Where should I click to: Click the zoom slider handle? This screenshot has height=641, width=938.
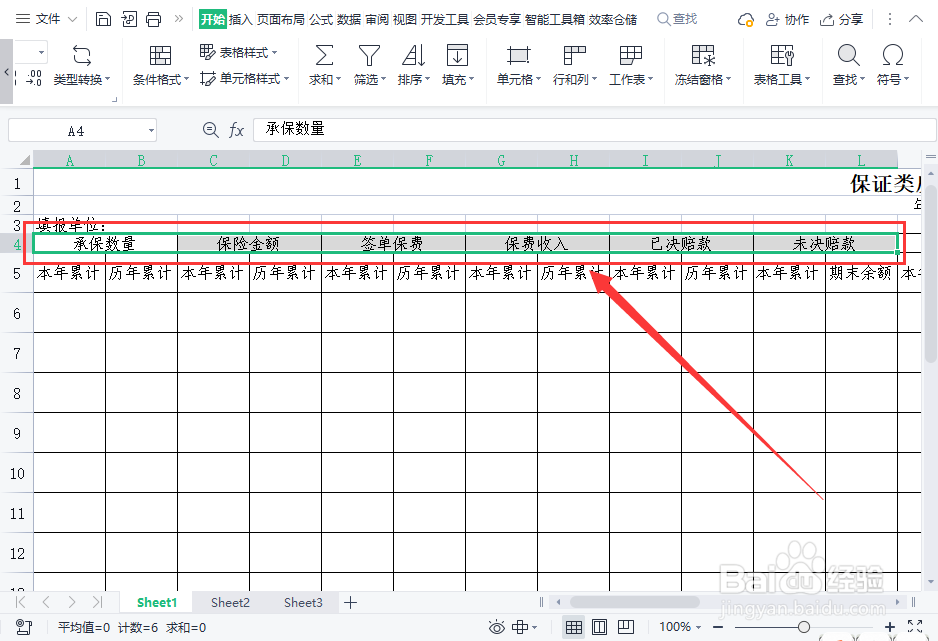tap(804, 627)
